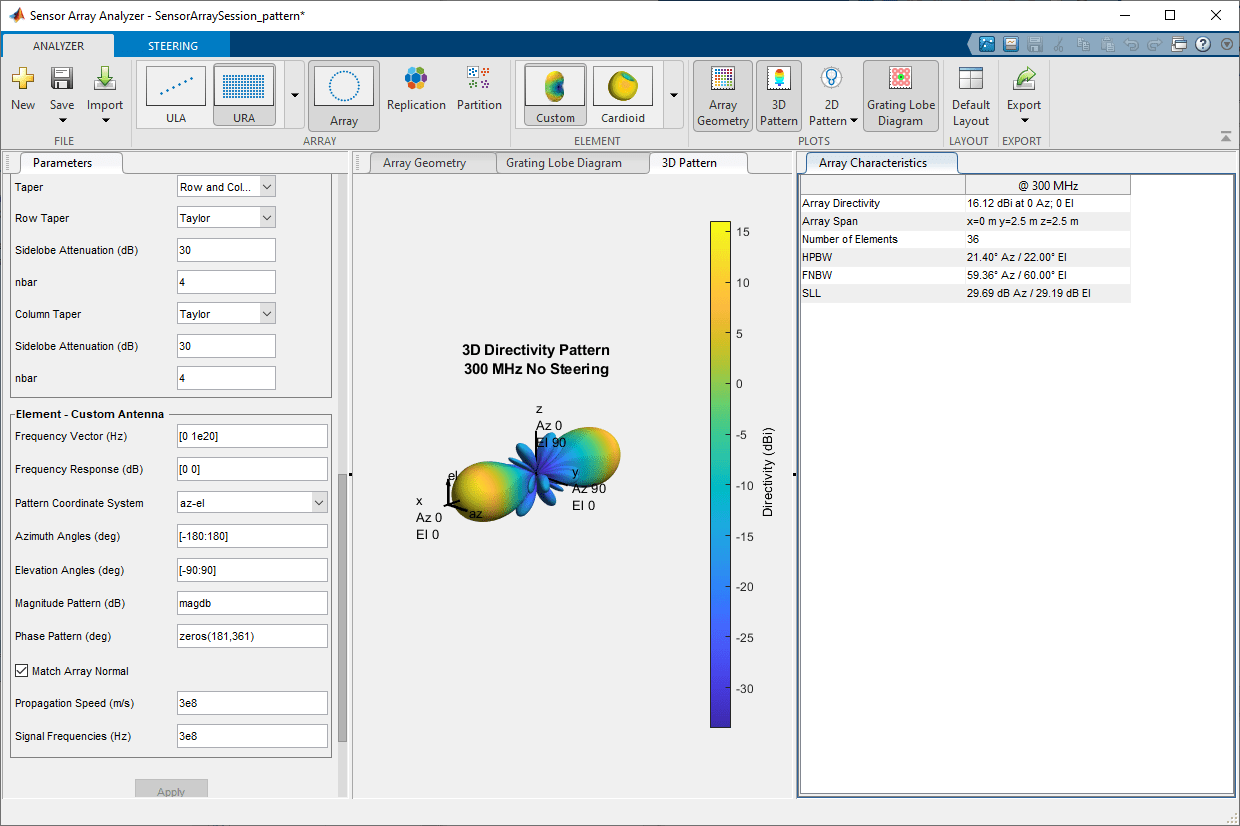Open the Partition array tool
The height and width of the screenshot is (826, 1240).
[x=479, y=93]
